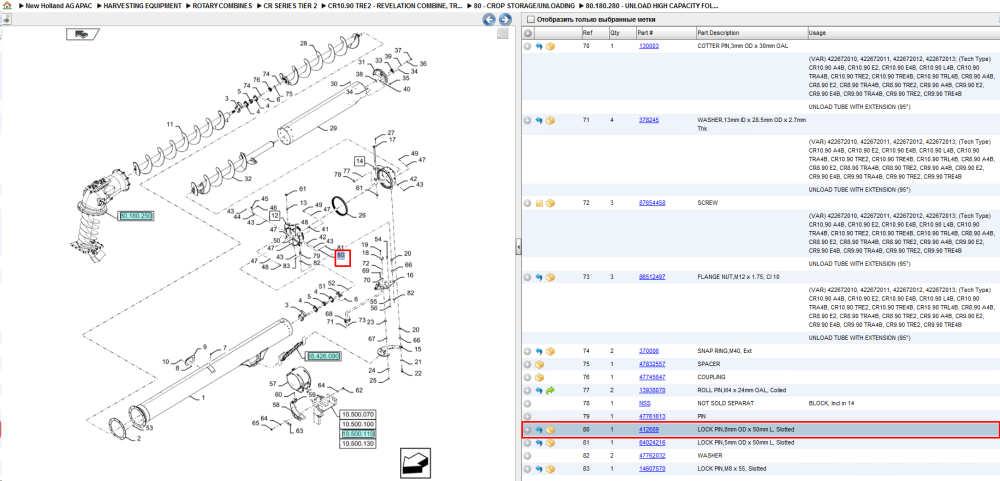Click the blue arrow icon on row 86512497

[539, 278]
